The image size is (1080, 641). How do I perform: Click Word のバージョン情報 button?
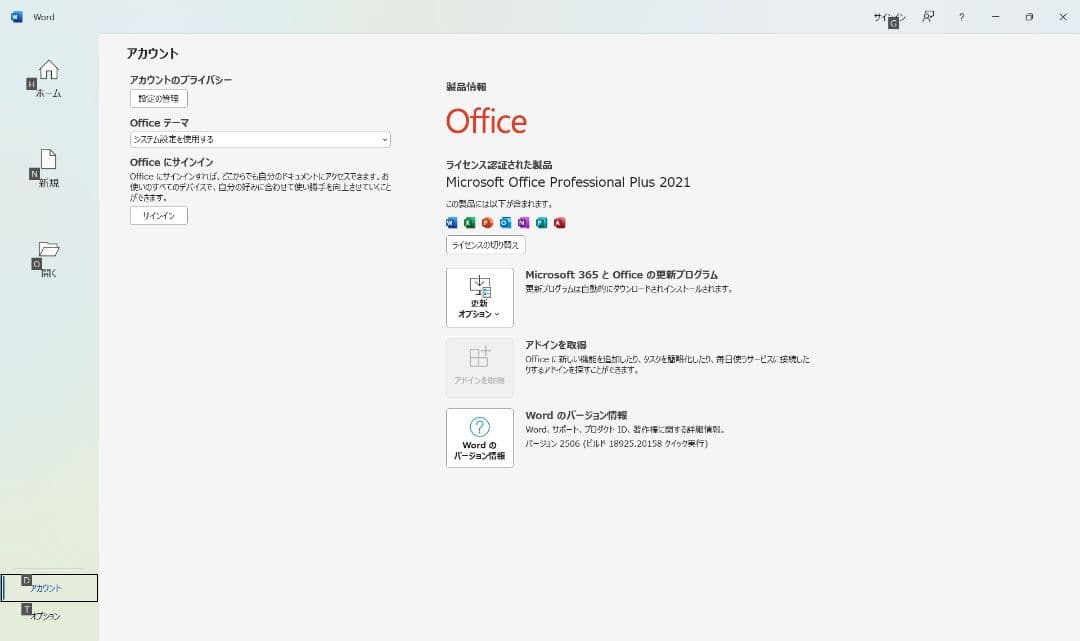[479, 438]
